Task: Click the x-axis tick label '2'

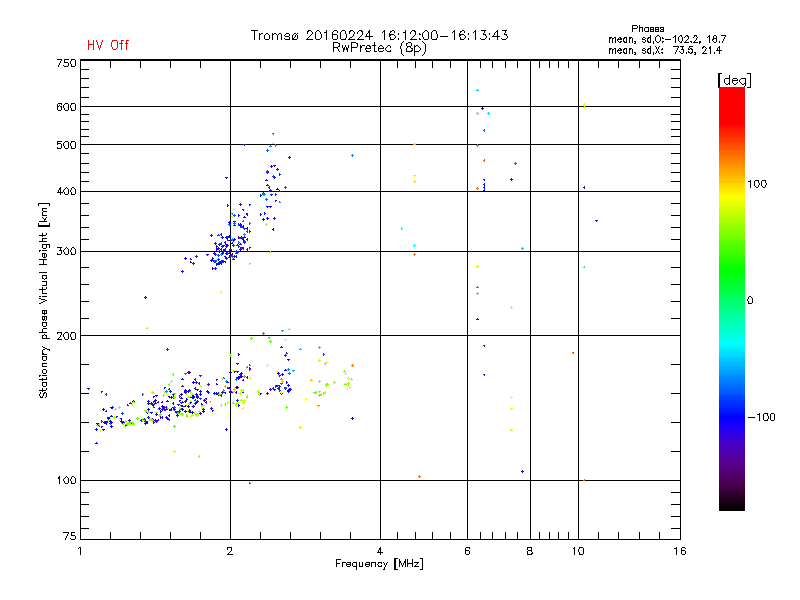Action: point(230,551)
